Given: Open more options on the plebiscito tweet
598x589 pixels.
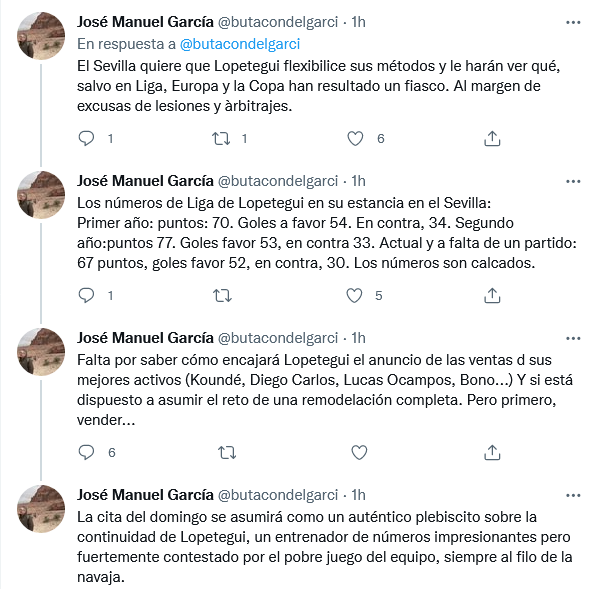Looking at the screenshot, I should [x=573, y=496].
